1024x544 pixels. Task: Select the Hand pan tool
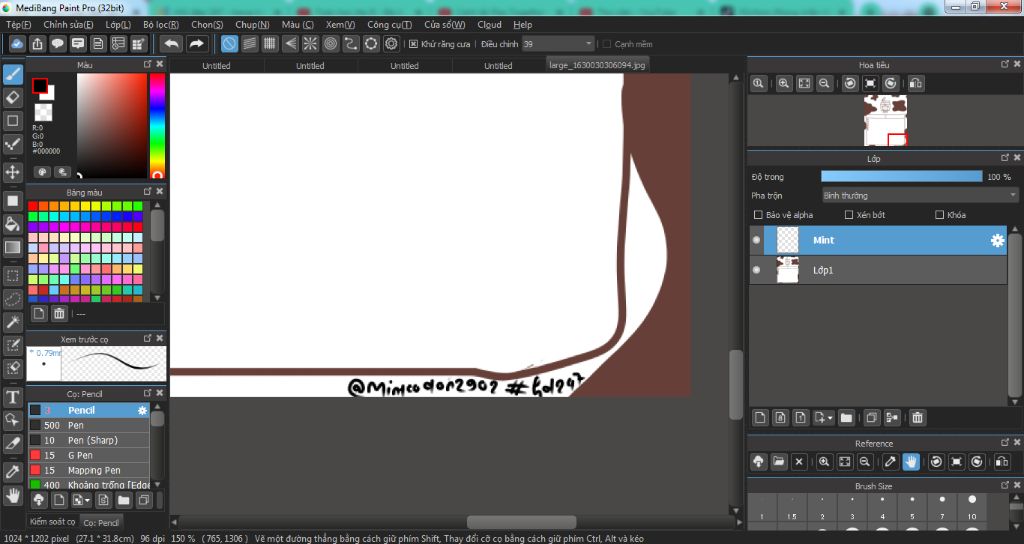click(x=12, y=495)
